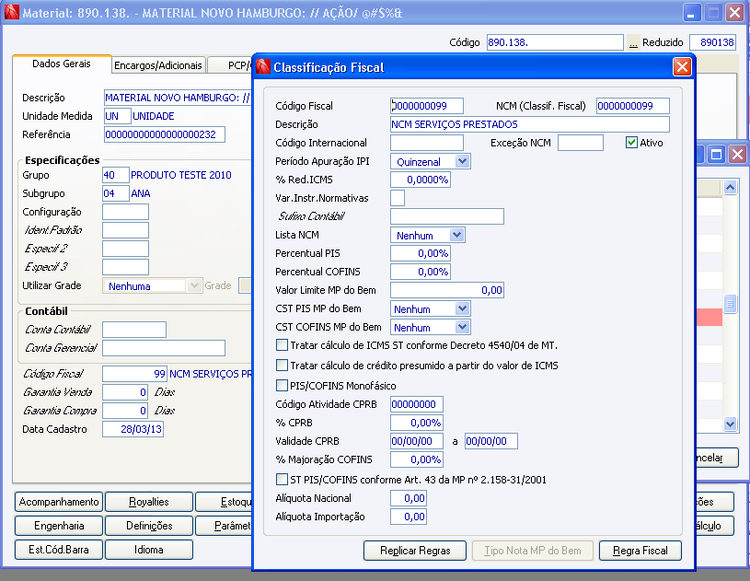Open the Lista NCM dropdown
The image size is (750, 581).
coord(457,235)
